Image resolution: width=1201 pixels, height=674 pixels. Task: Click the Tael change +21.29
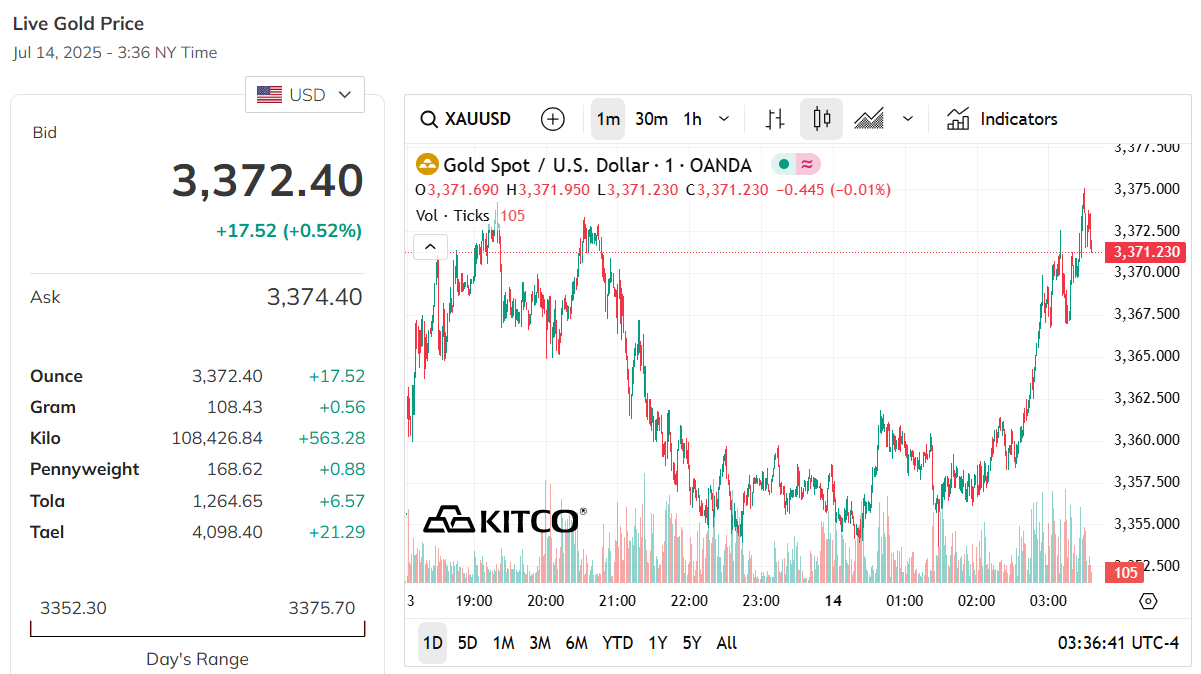point(337,532)
